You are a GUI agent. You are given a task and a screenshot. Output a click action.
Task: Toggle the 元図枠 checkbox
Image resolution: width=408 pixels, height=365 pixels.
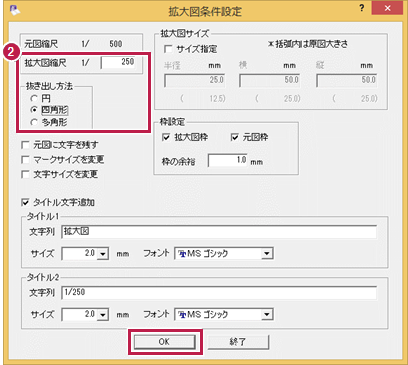(x=235, y=137)
